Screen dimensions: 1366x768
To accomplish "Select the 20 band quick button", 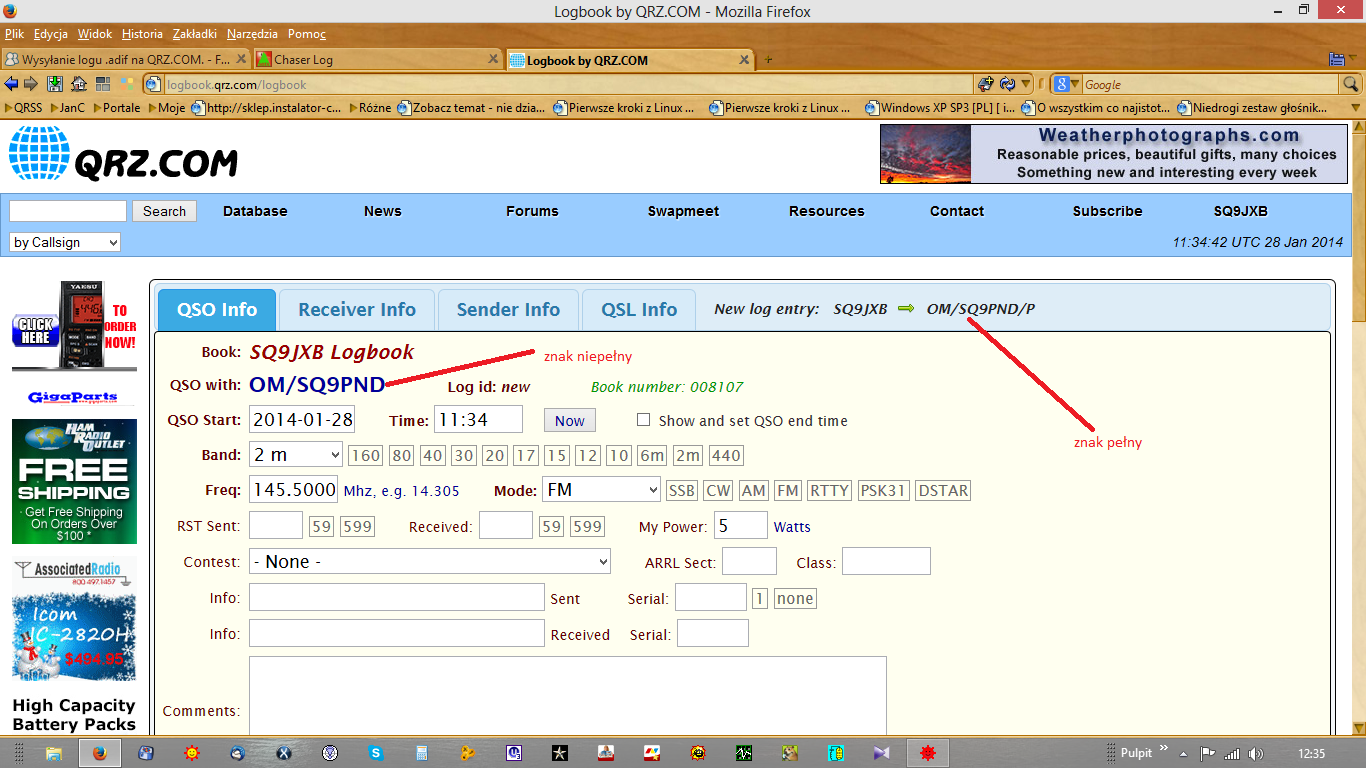I will (494, 456).
